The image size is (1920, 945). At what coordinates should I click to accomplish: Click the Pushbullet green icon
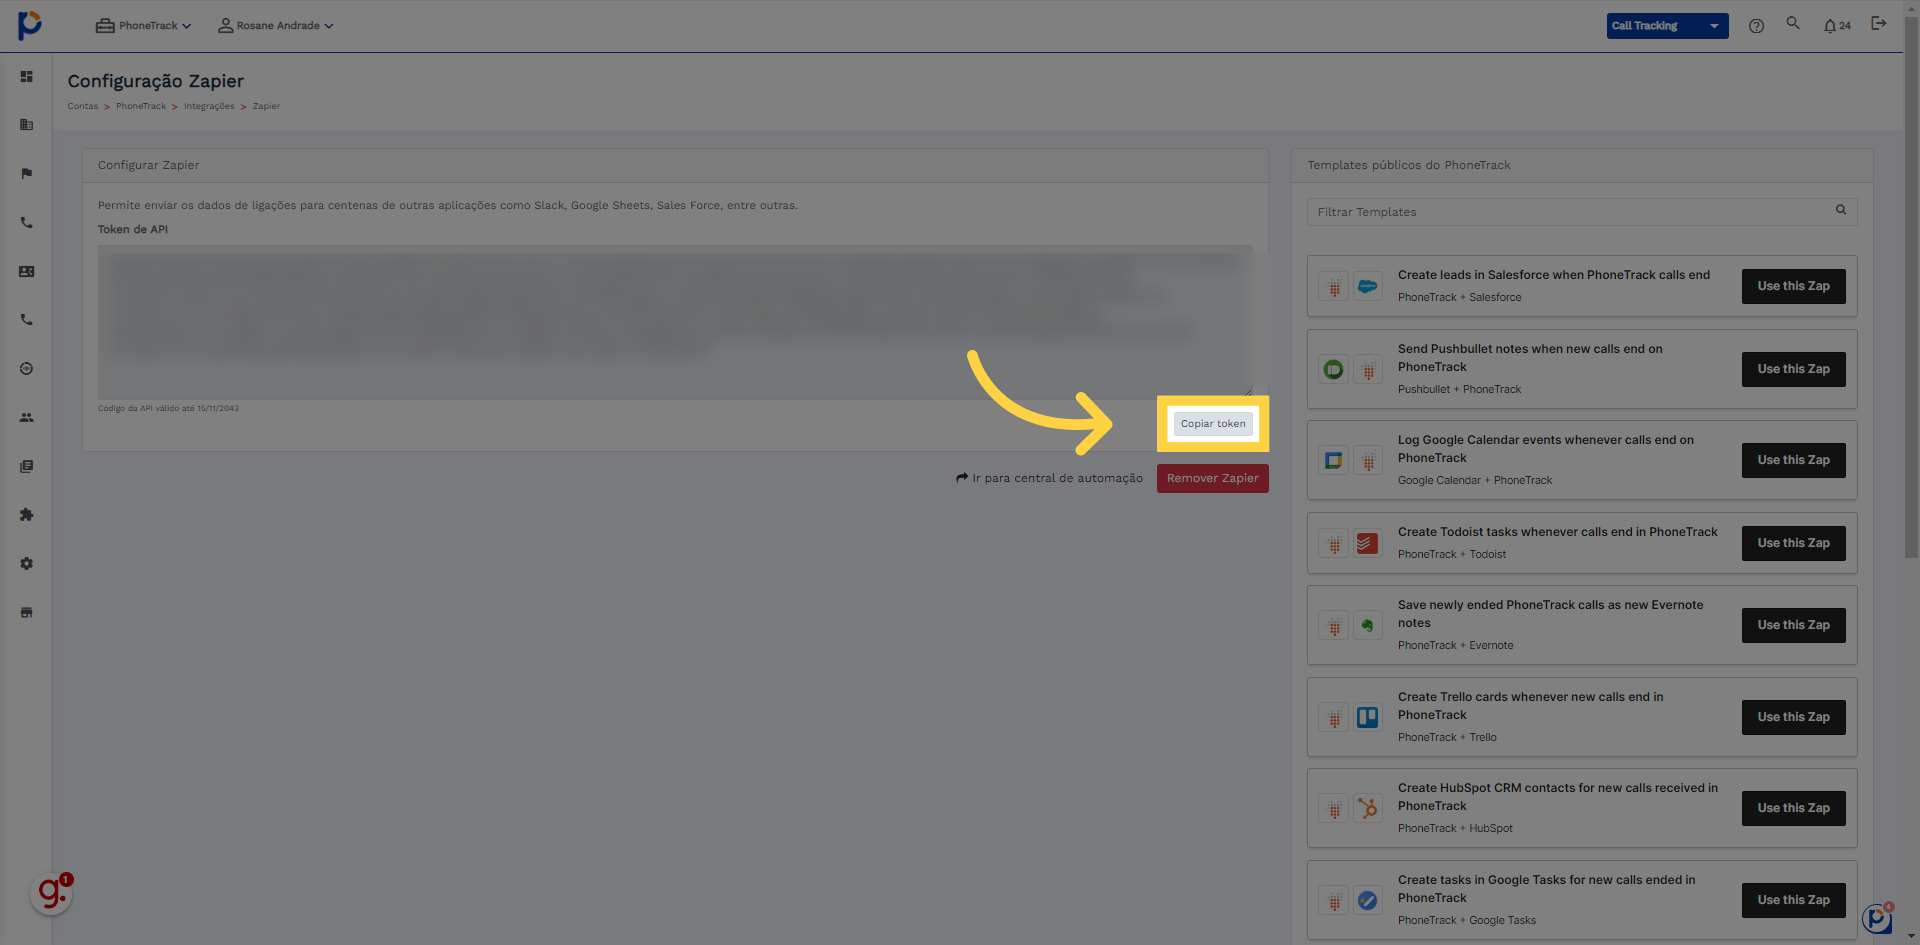coord(1333,370)
